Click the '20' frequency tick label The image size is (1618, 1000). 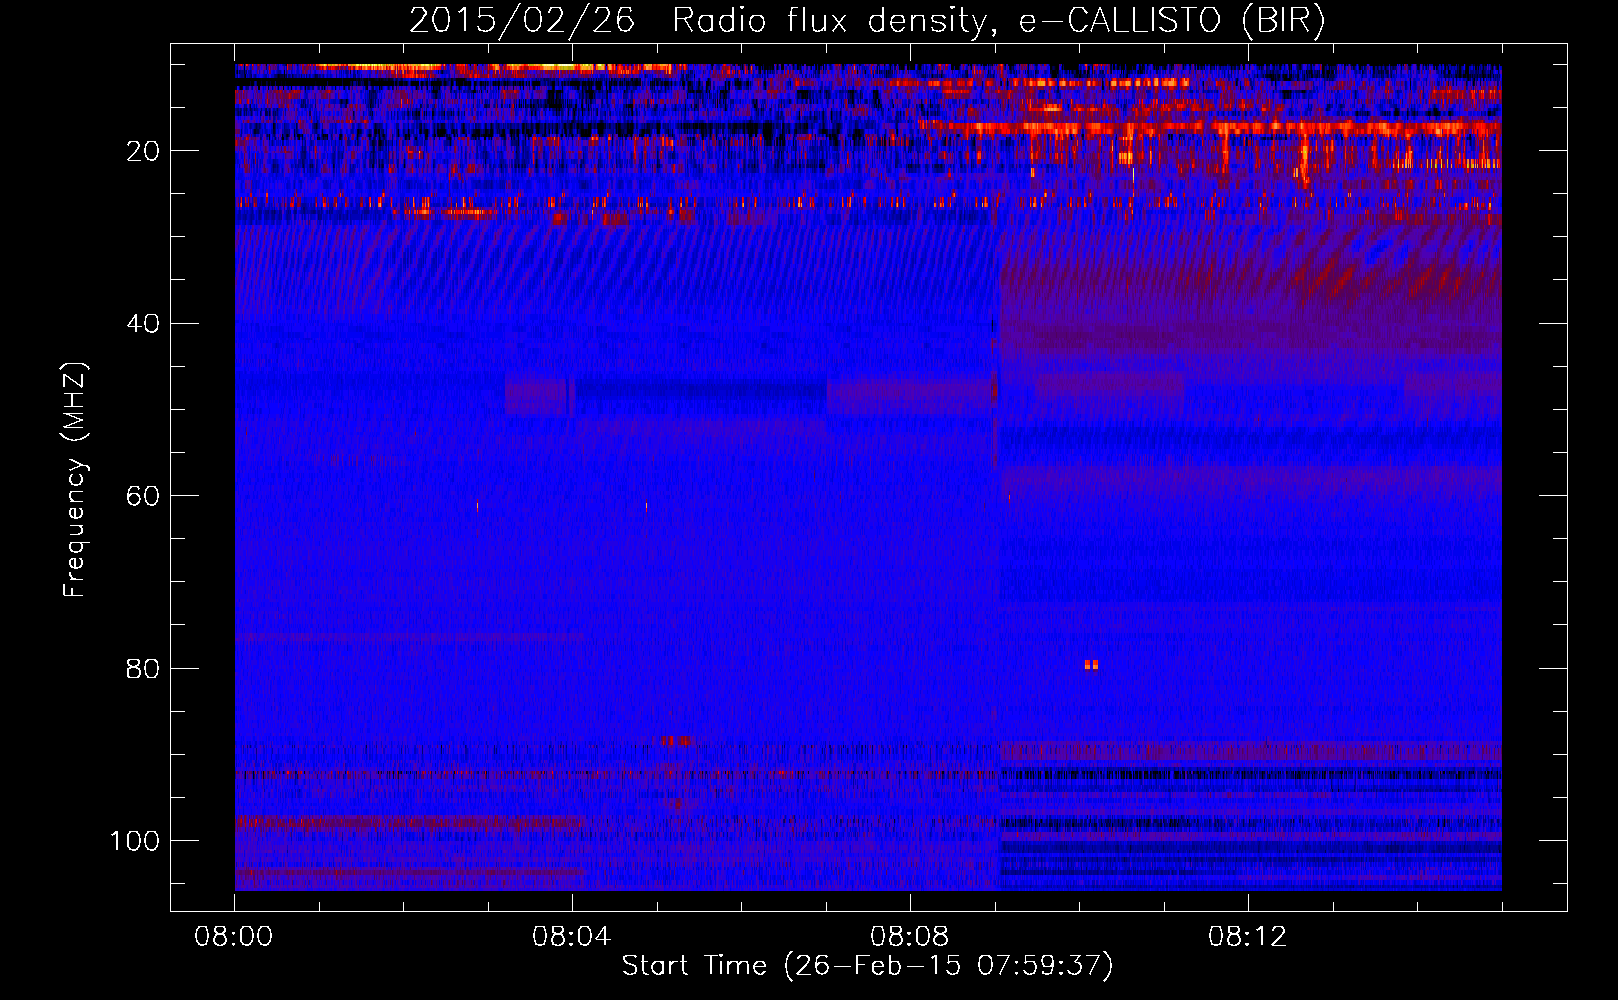coord(143,151)
